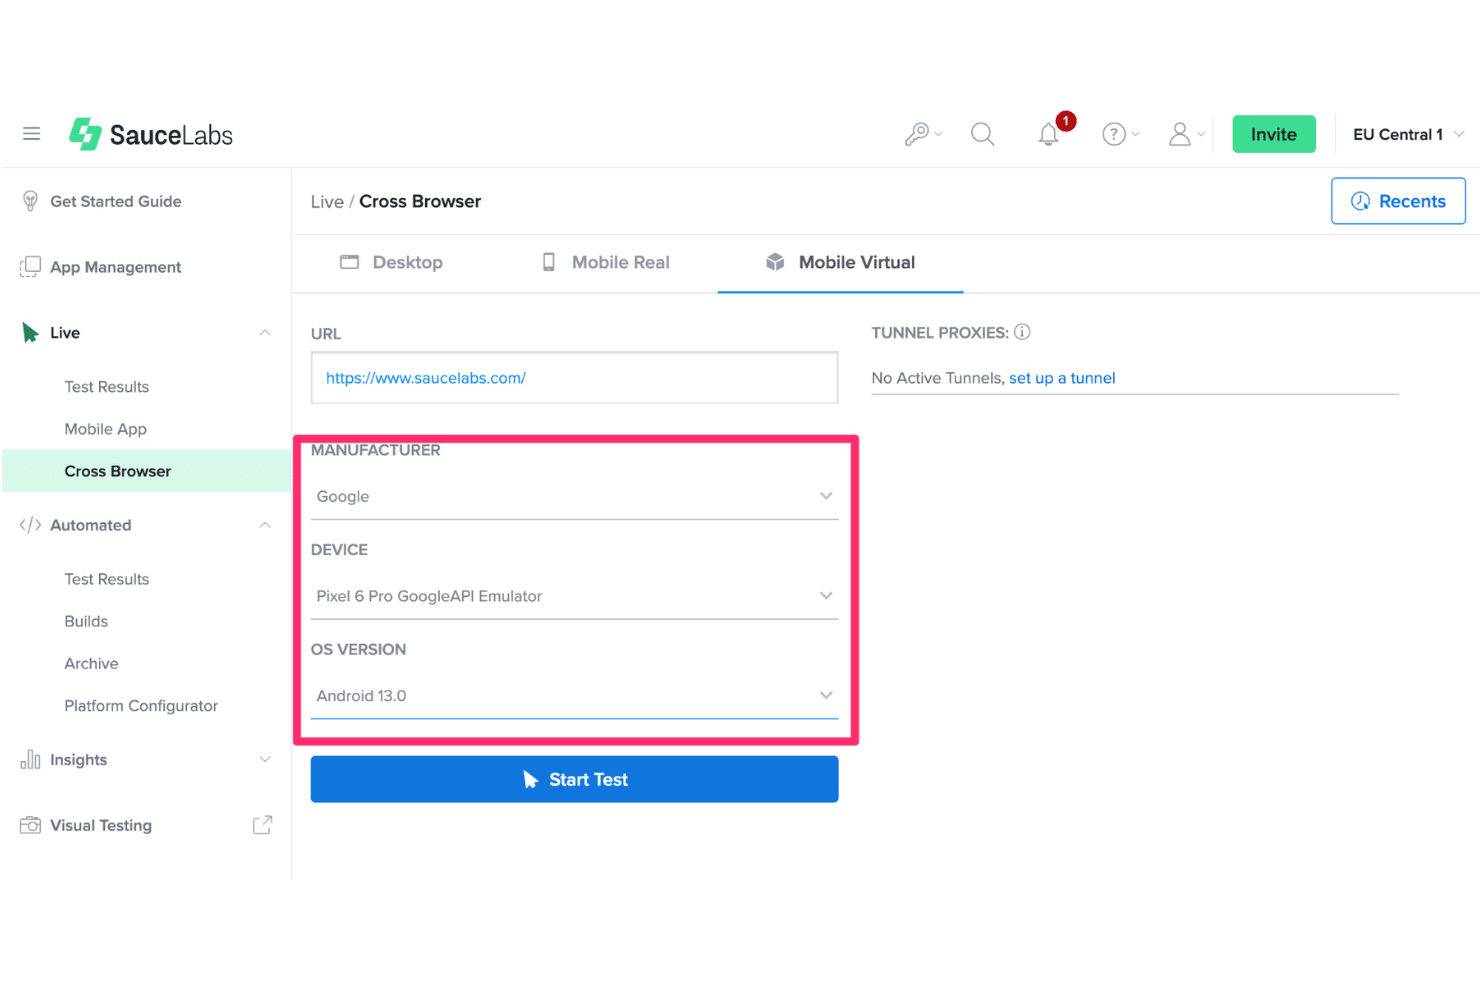This screenshot has height=987, width=1480.
Task: Click the Tunnel Proxies info icon
Action: pyautogui.click(x=1022, y=332)
